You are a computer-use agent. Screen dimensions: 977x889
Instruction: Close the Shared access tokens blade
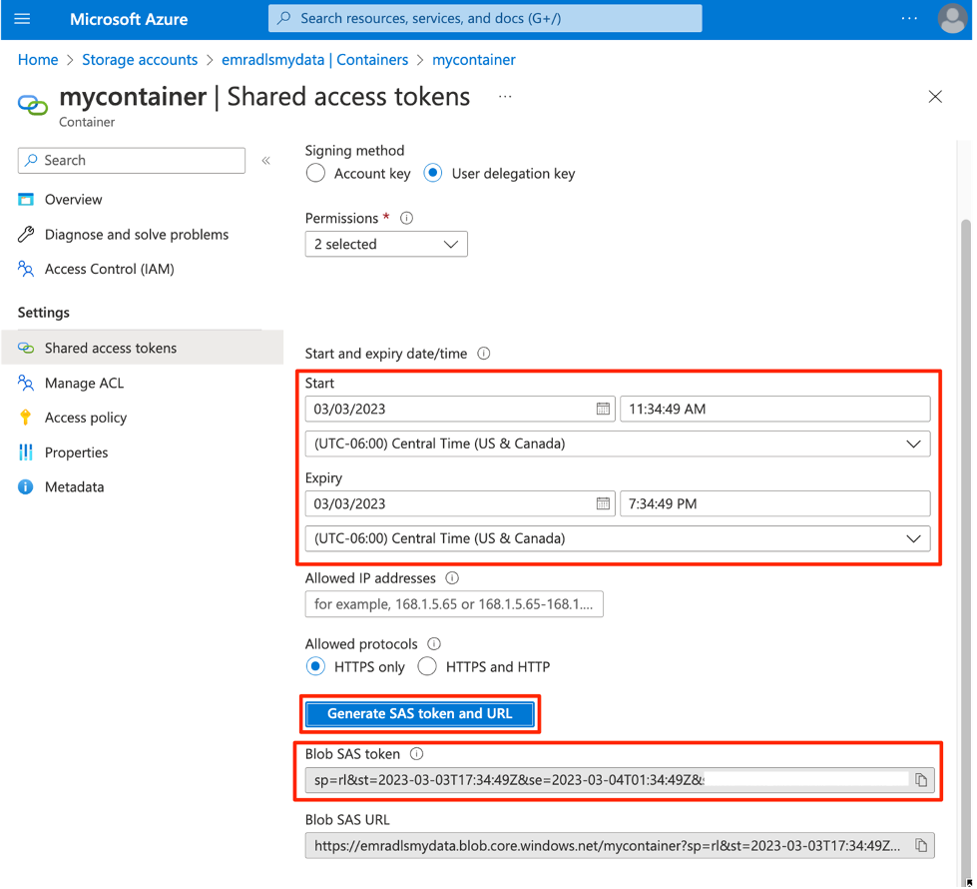[935, 97]
